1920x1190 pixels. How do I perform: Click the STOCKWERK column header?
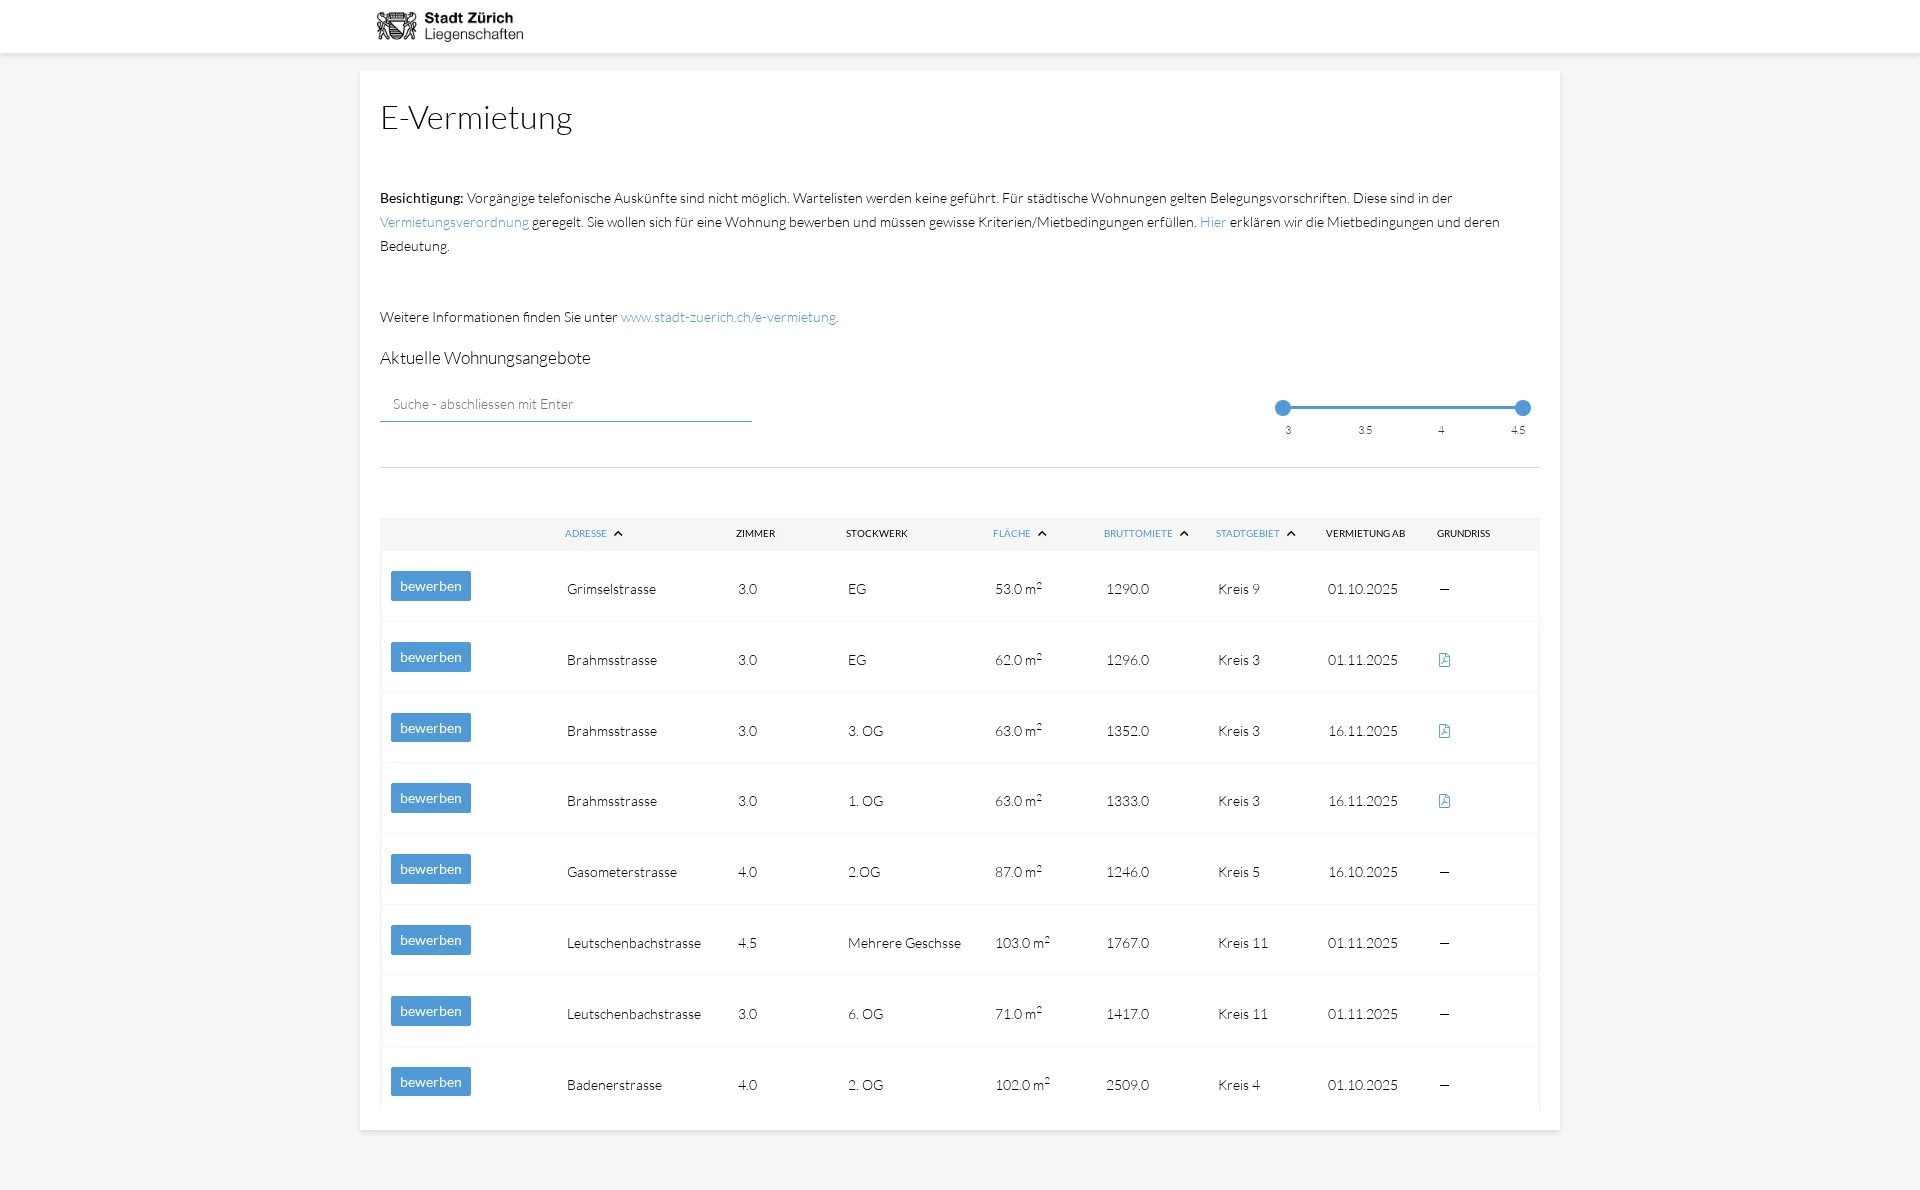pos(876,534)
